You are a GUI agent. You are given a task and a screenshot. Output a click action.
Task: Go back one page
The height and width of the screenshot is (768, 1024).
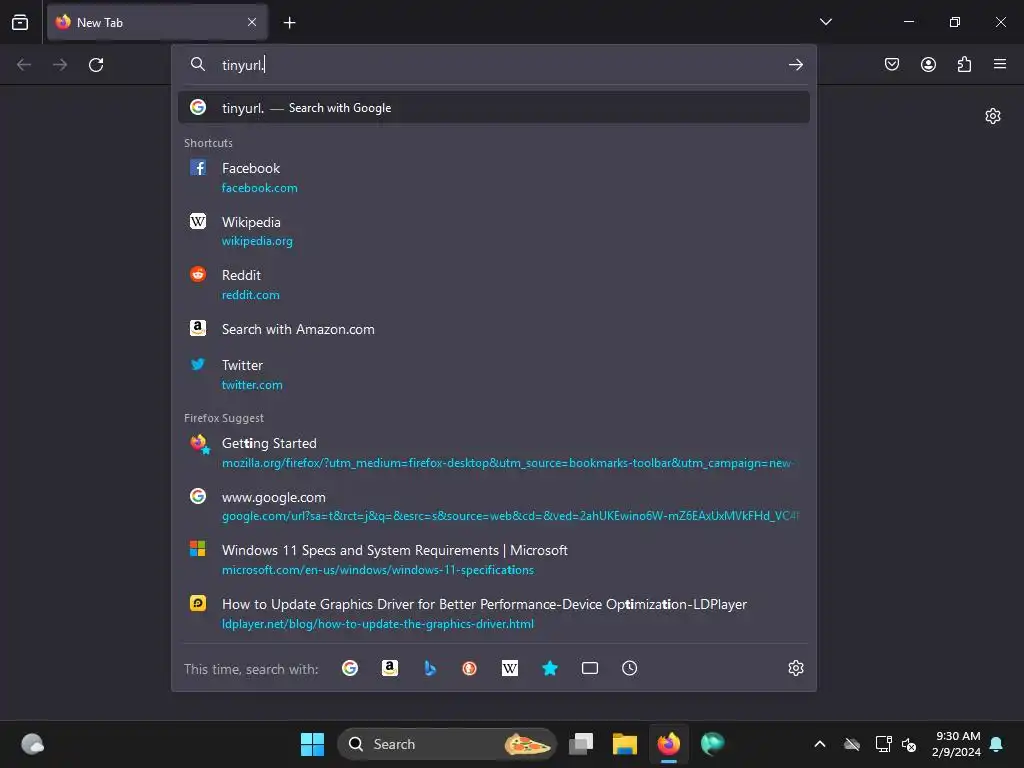(24, 65)
